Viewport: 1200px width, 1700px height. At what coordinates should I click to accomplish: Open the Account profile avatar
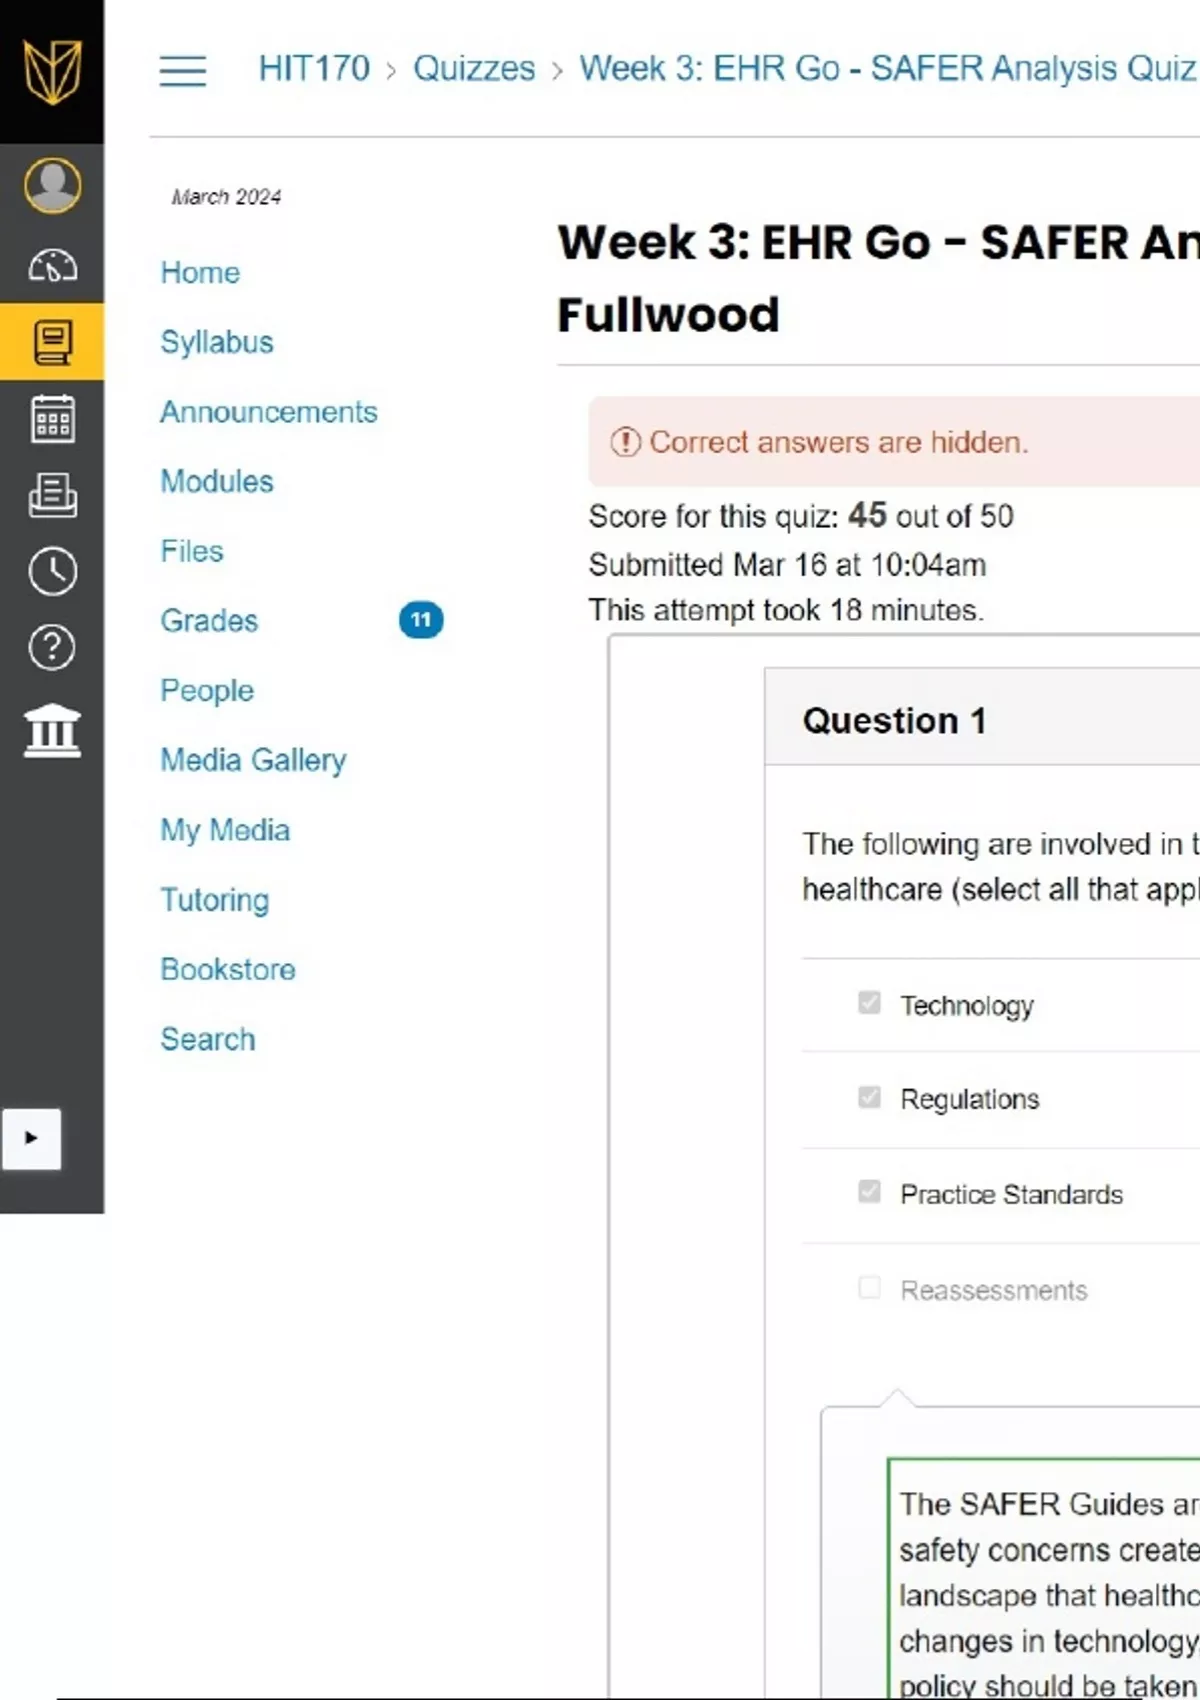(x=52, y=186)
